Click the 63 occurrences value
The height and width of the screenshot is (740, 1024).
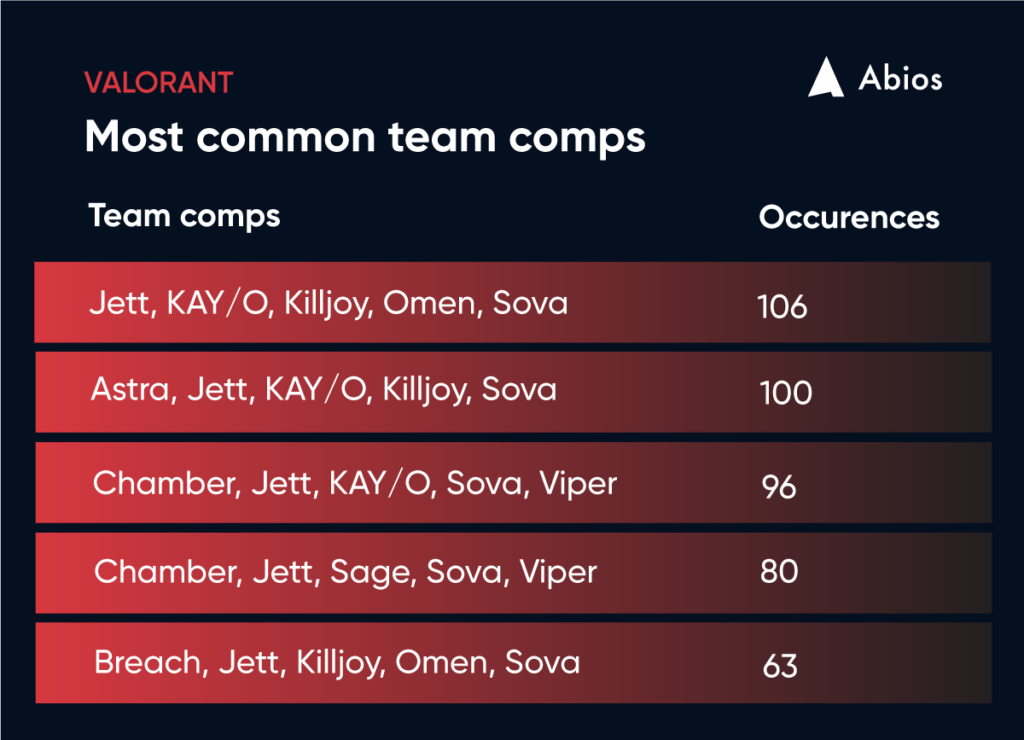pos(780,667)
